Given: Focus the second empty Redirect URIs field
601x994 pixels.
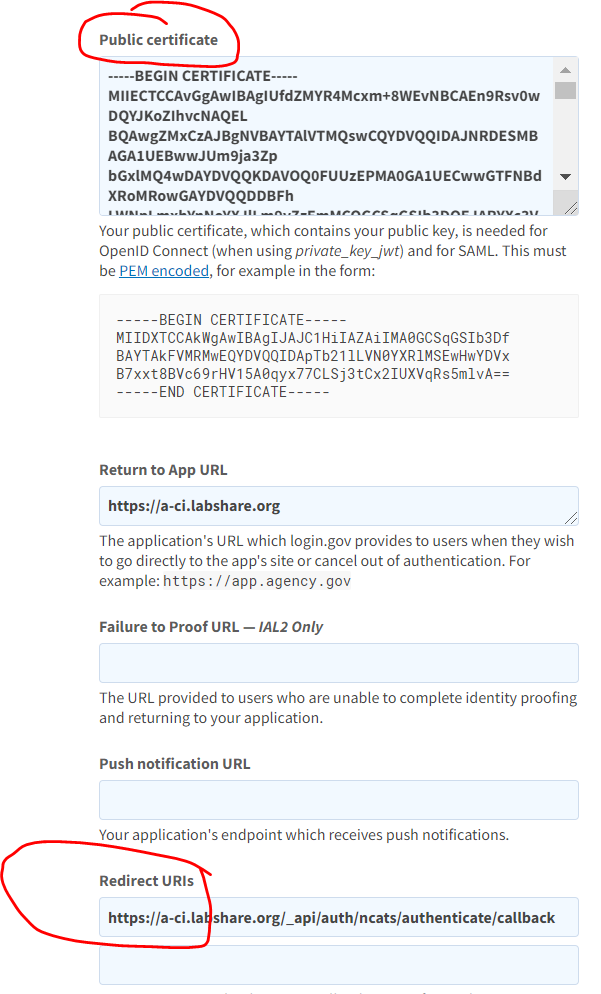Looking at the screenshot, I should [x=338, y=965].
